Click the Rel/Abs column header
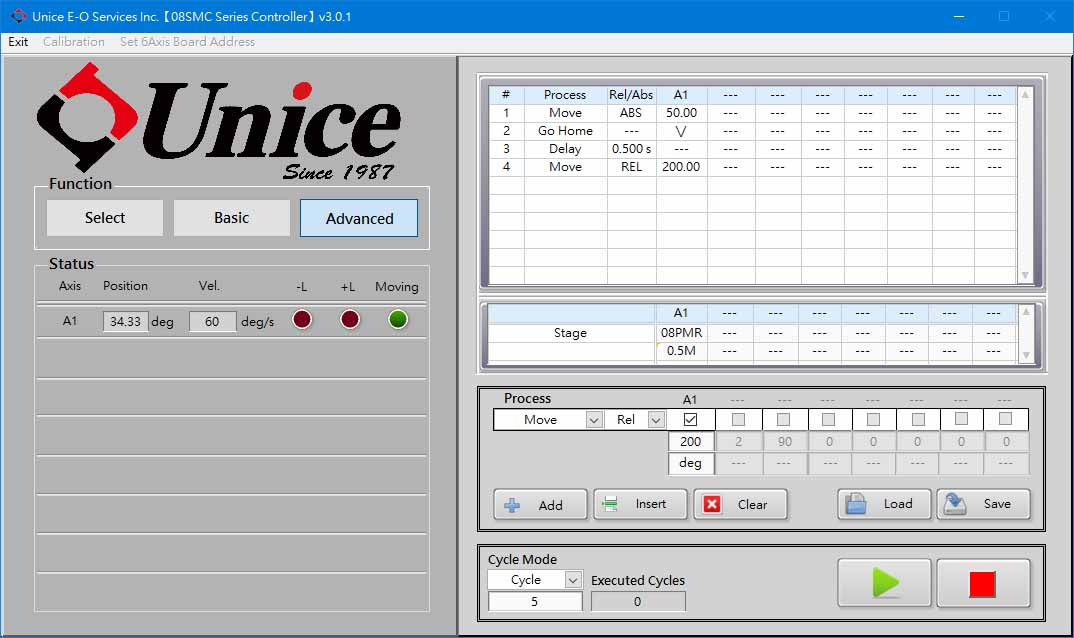Image resolution: width=1074 pixels, height=638 pixels. [631, 95]
